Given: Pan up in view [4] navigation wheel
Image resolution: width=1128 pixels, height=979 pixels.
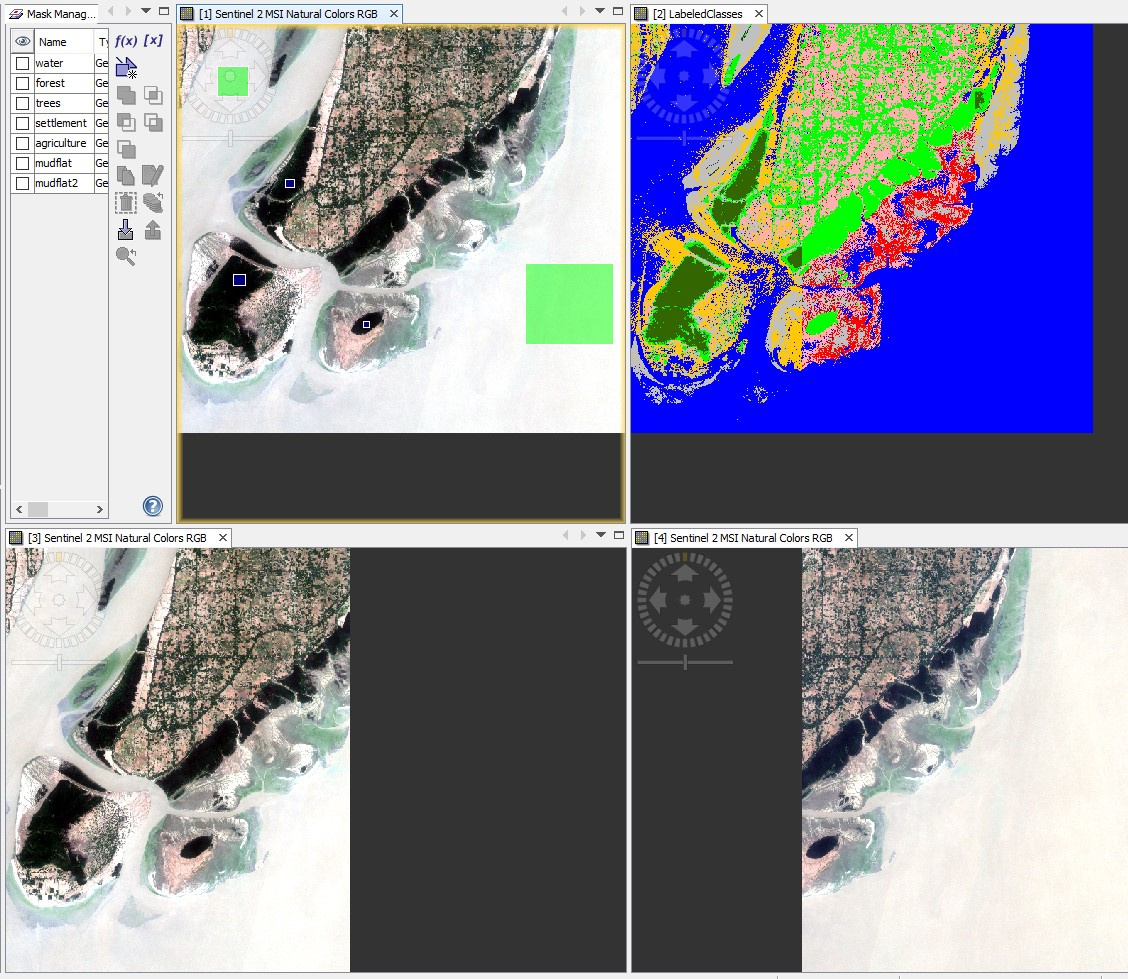Looking at the screenshot, I should click(685, 573).
